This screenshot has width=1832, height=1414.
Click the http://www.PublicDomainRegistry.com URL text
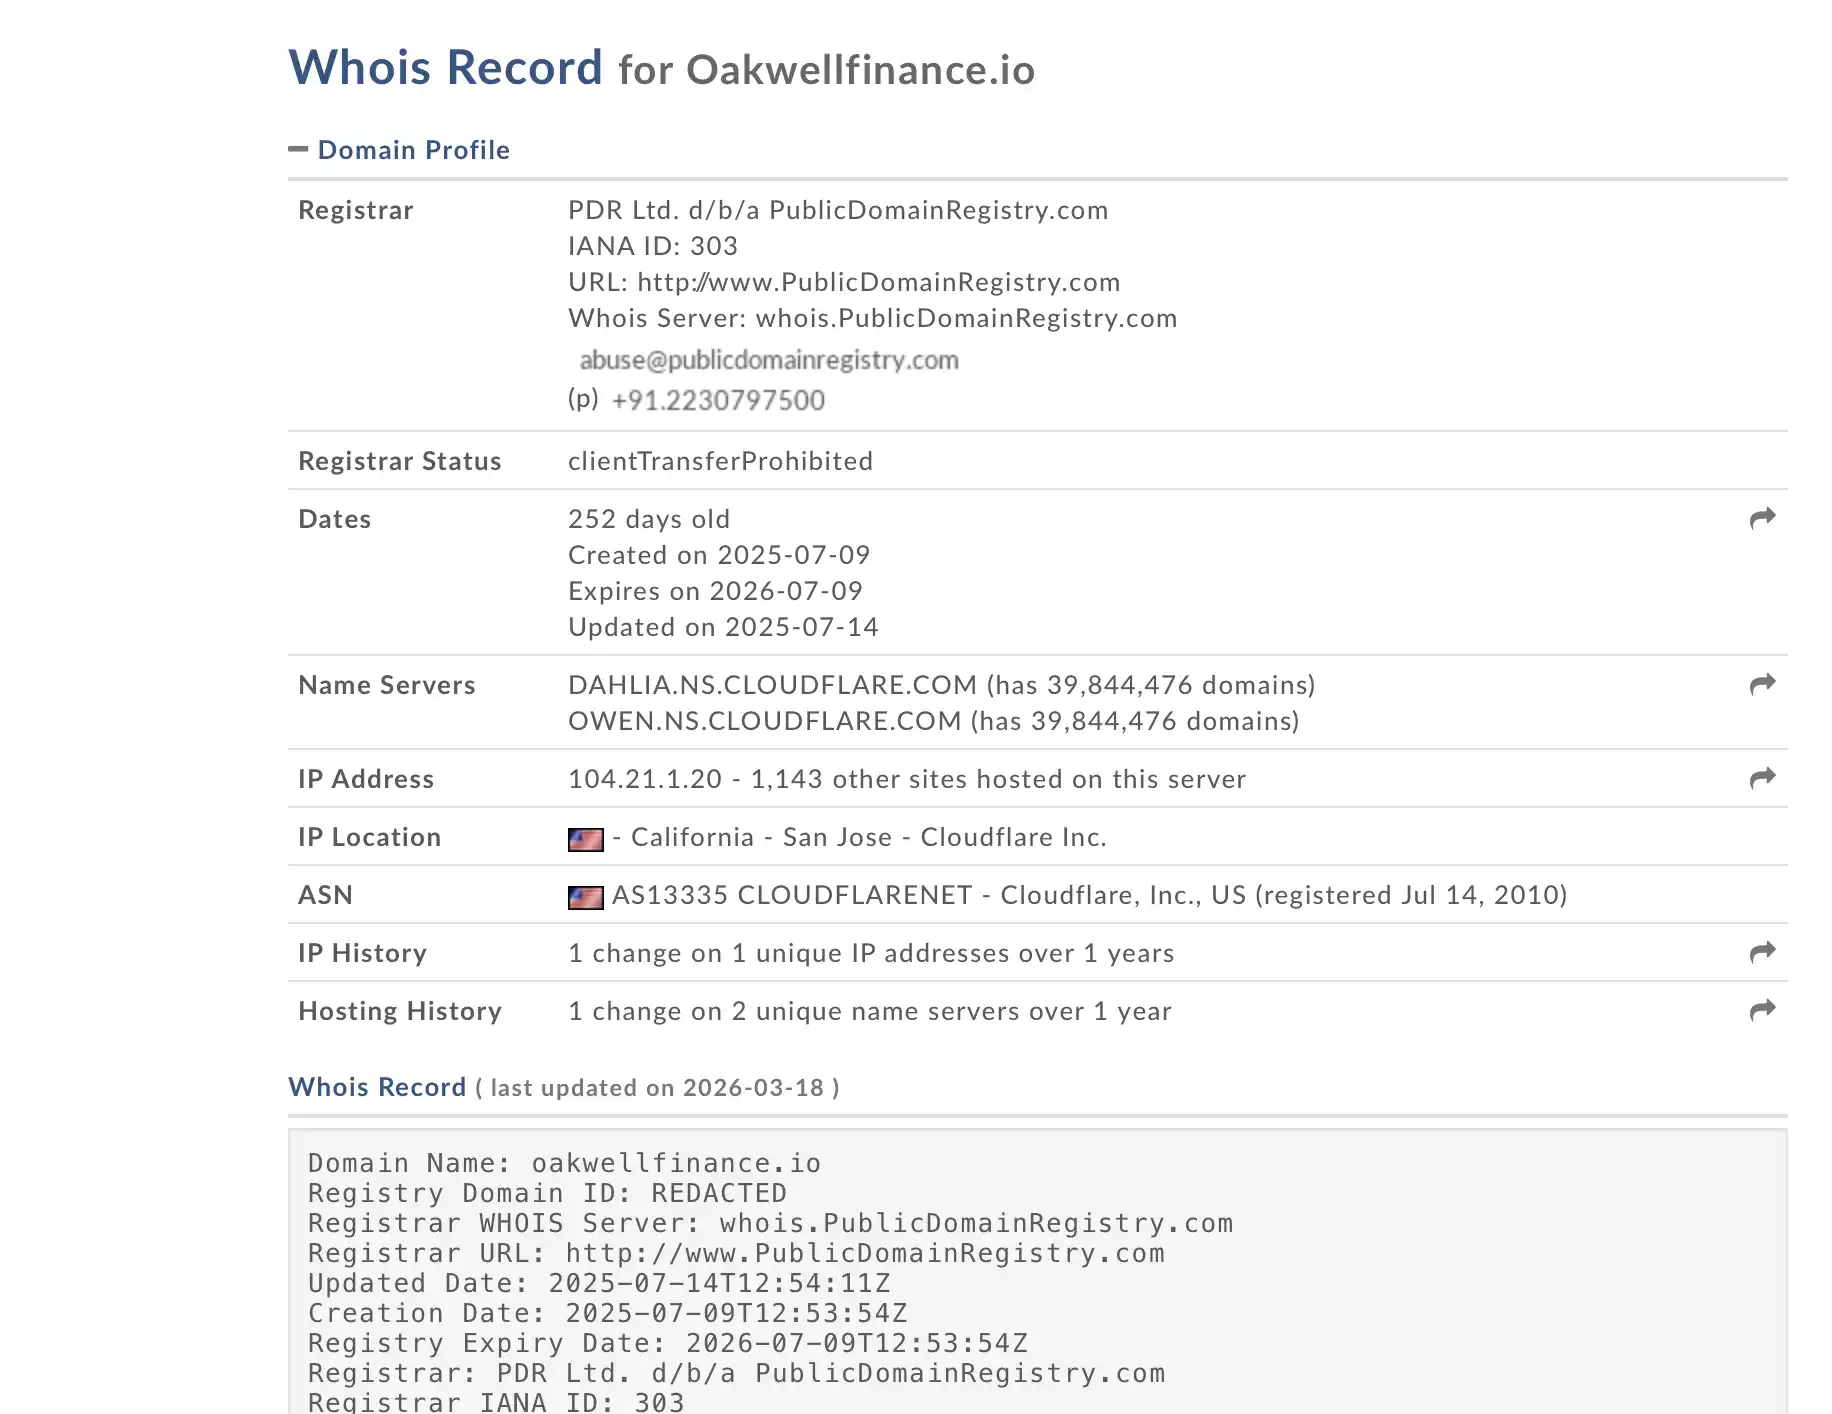pyautogui.click(x=878, y=282)
